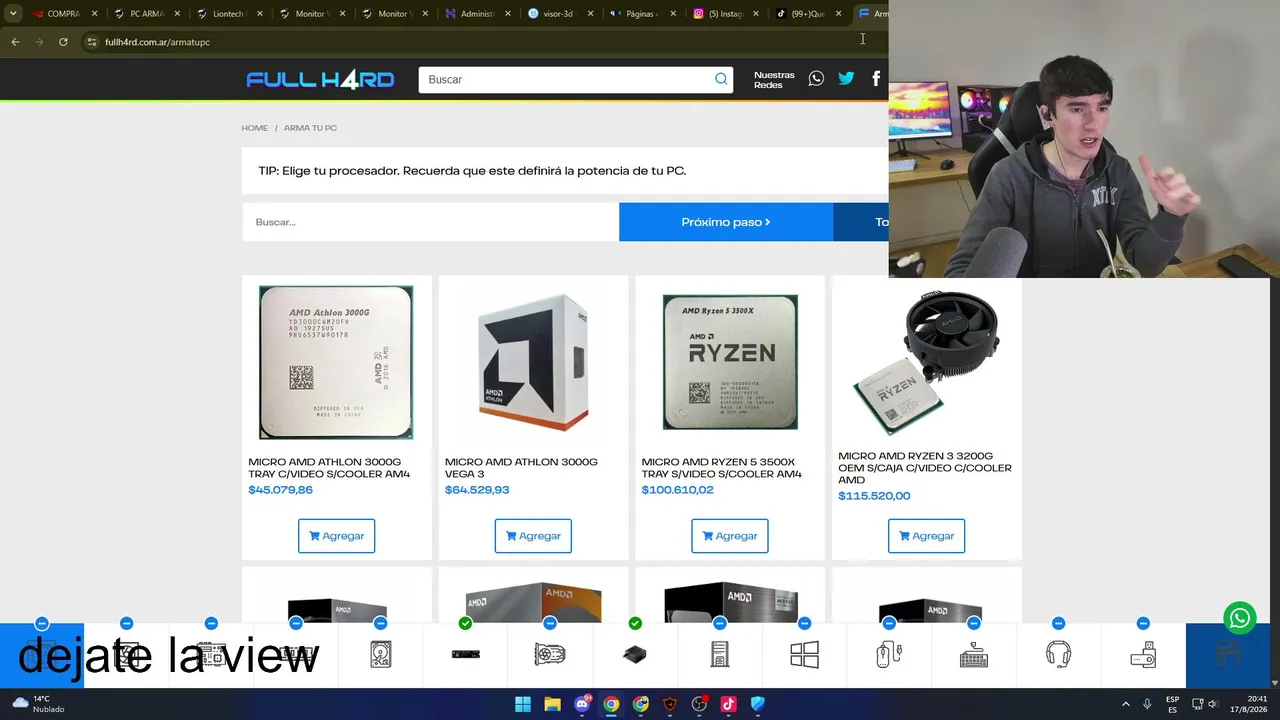Viewport: 1280px width, 720px height.
Task: Go back with the browser back arrow
Action: [15, 42]
